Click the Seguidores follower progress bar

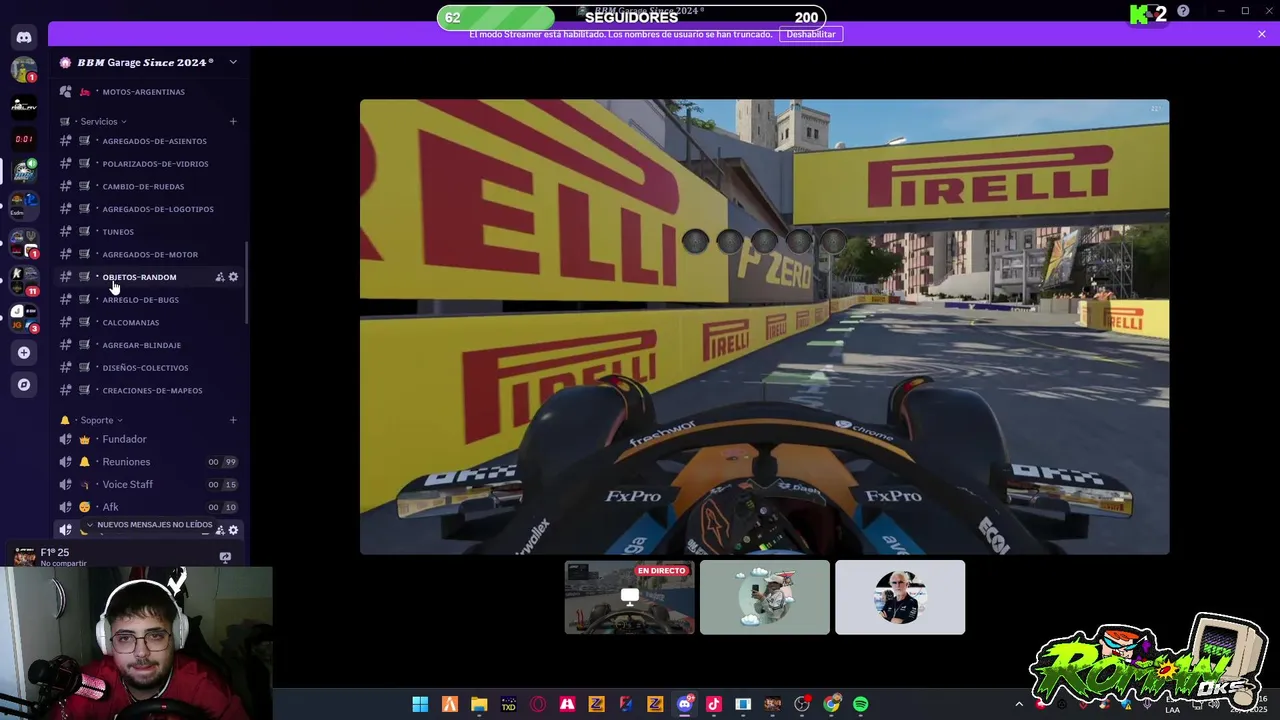[x=631, y=17]
